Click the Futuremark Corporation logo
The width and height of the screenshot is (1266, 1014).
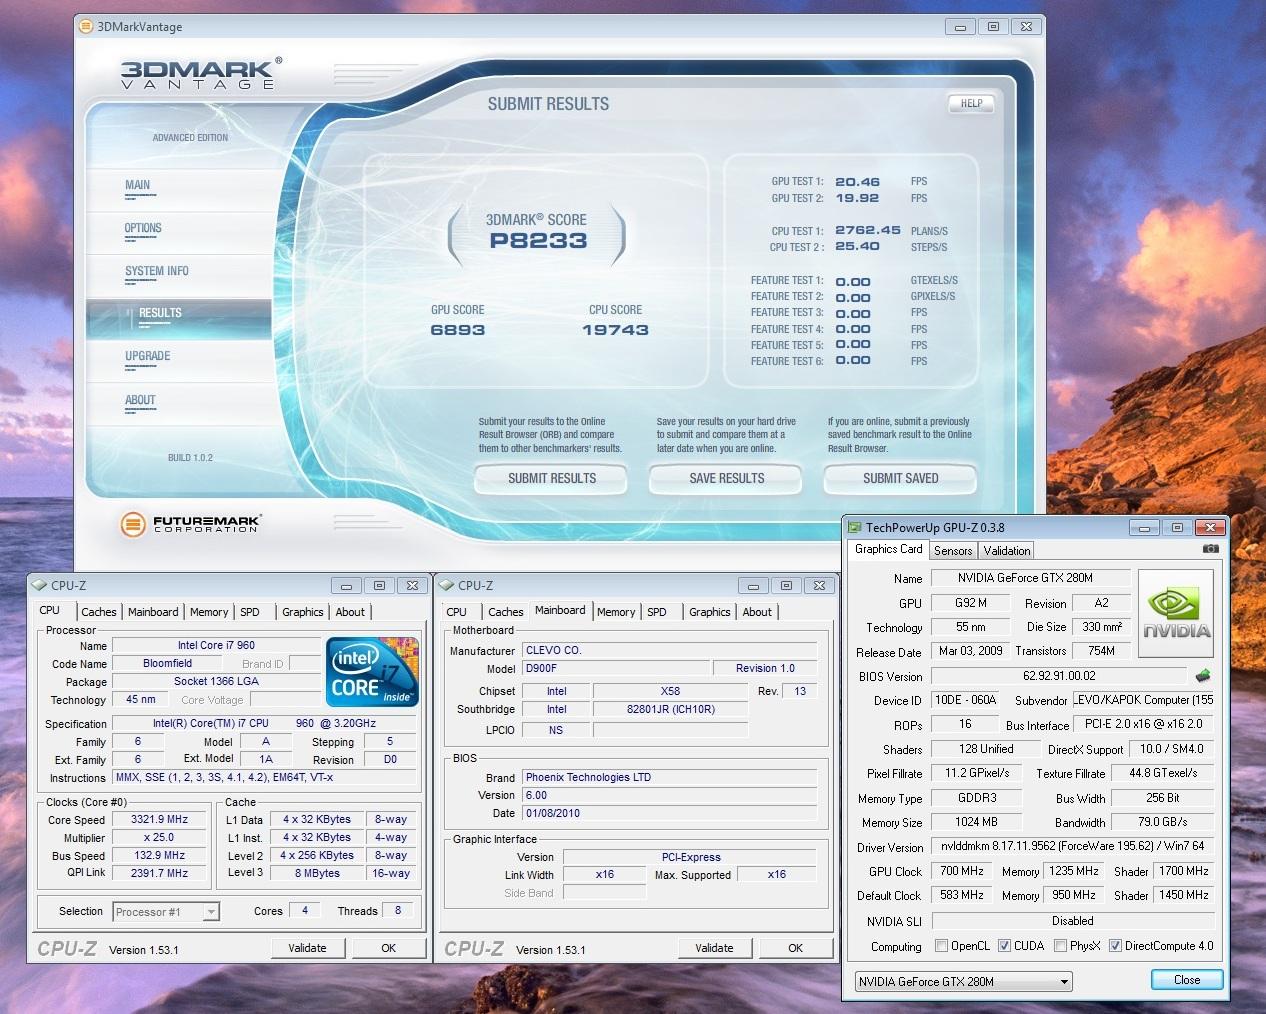190,523
